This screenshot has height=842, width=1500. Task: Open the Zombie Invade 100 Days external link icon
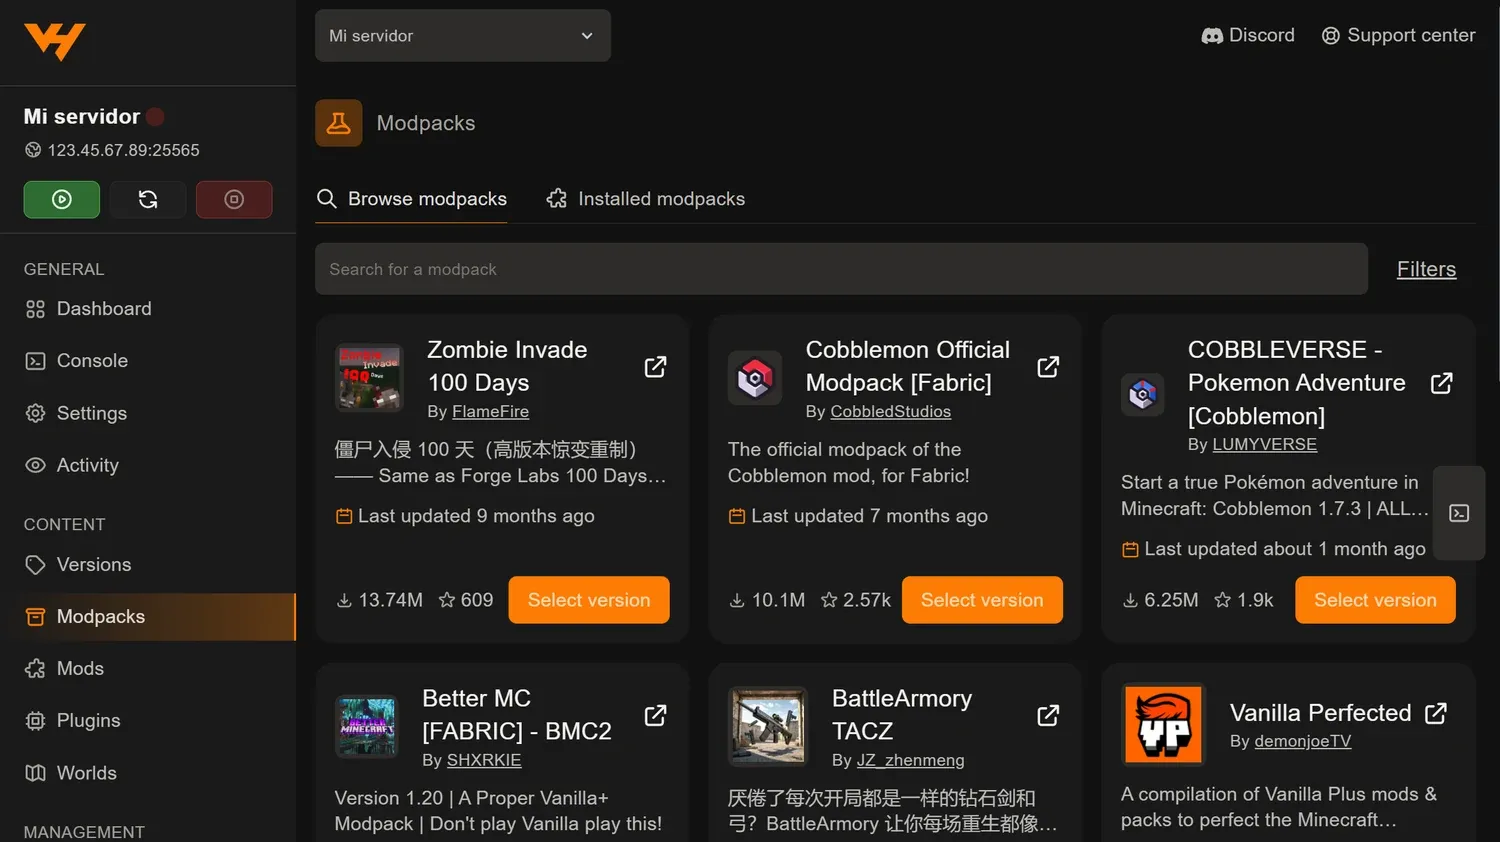(x=655, y=367)
